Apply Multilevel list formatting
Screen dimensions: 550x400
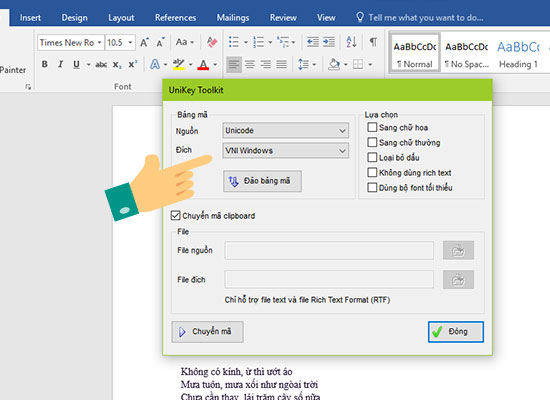pyautogui.click(x=283, y=42)
